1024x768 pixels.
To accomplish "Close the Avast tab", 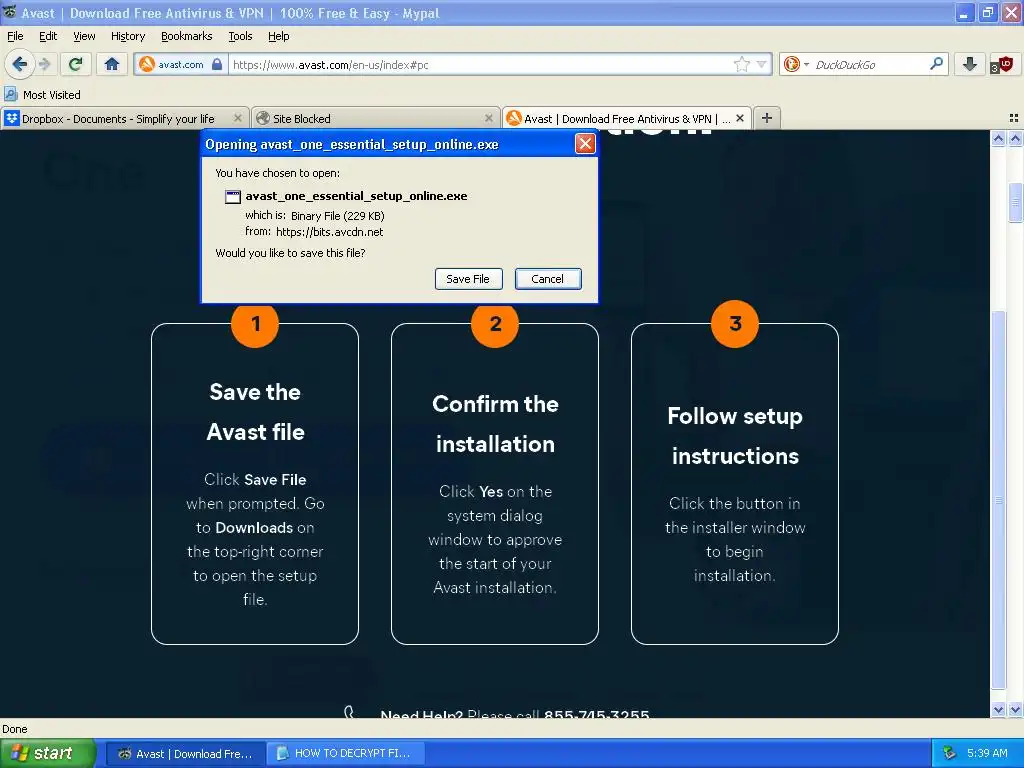I will click(740, 118).
